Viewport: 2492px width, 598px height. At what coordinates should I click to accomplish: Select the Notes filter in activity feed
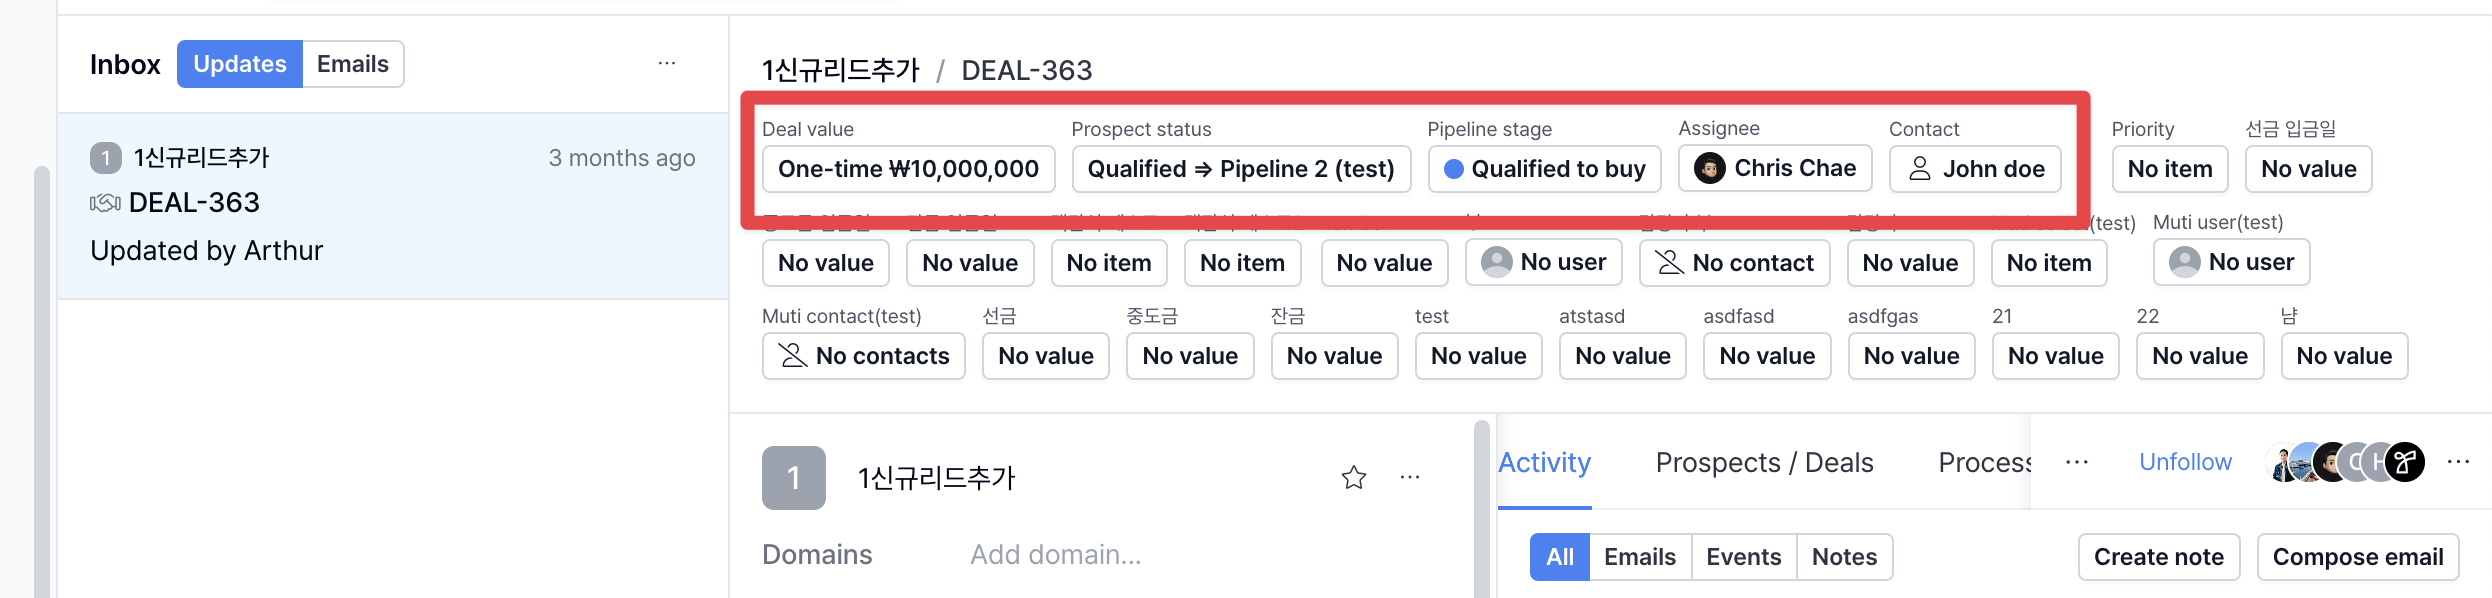click(x=1844, y=557)
